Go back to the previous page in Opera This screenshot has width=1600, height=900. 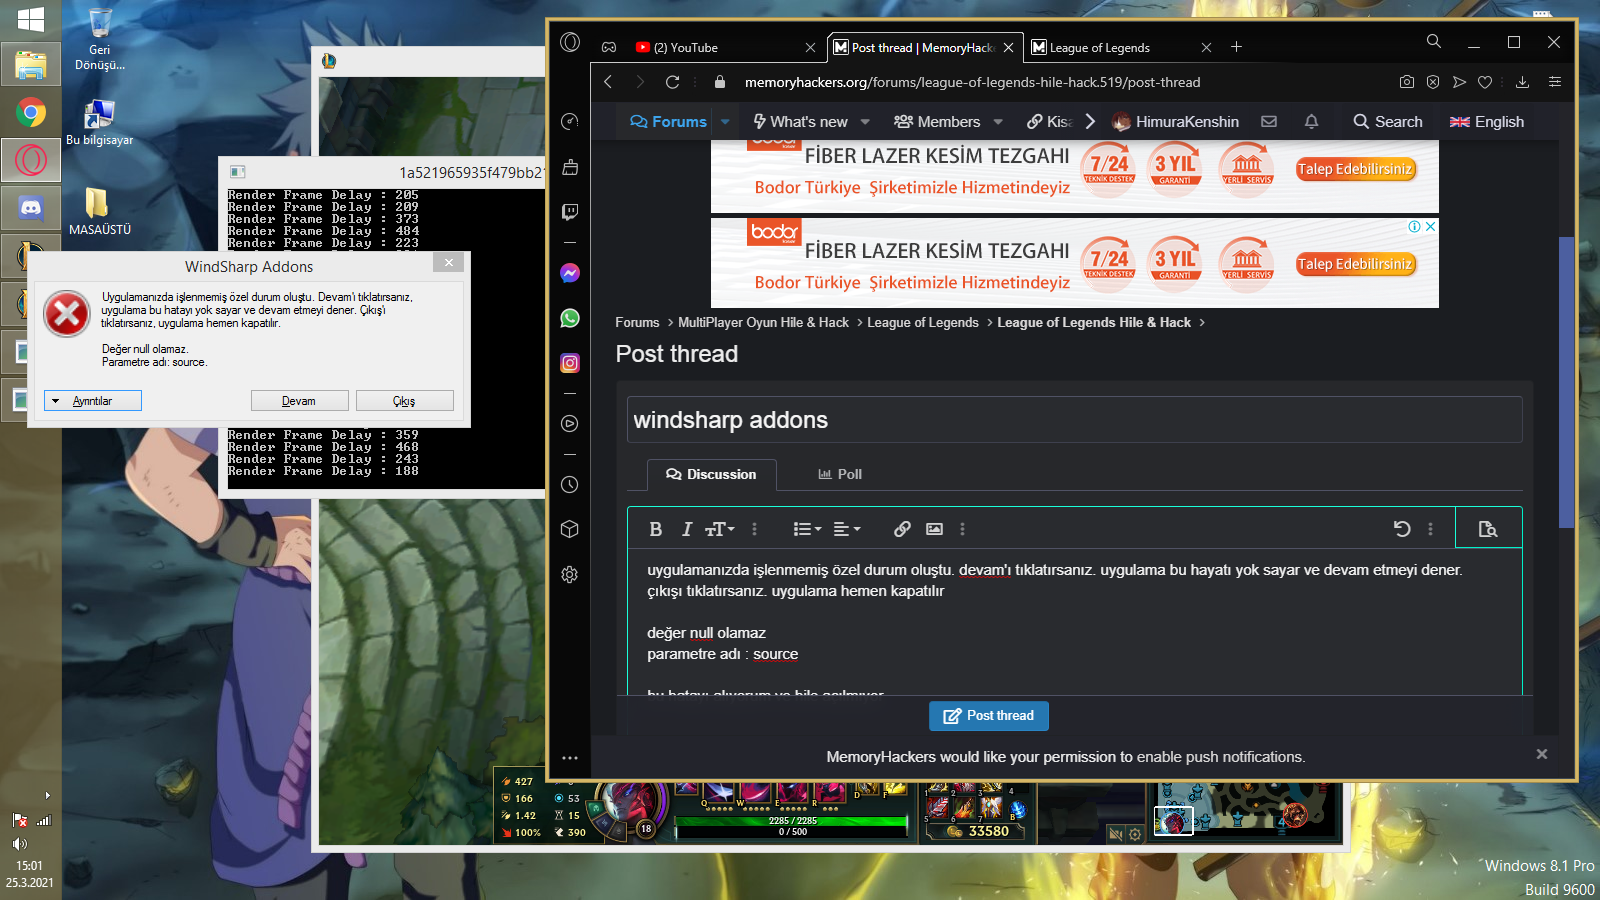[608, 82]
